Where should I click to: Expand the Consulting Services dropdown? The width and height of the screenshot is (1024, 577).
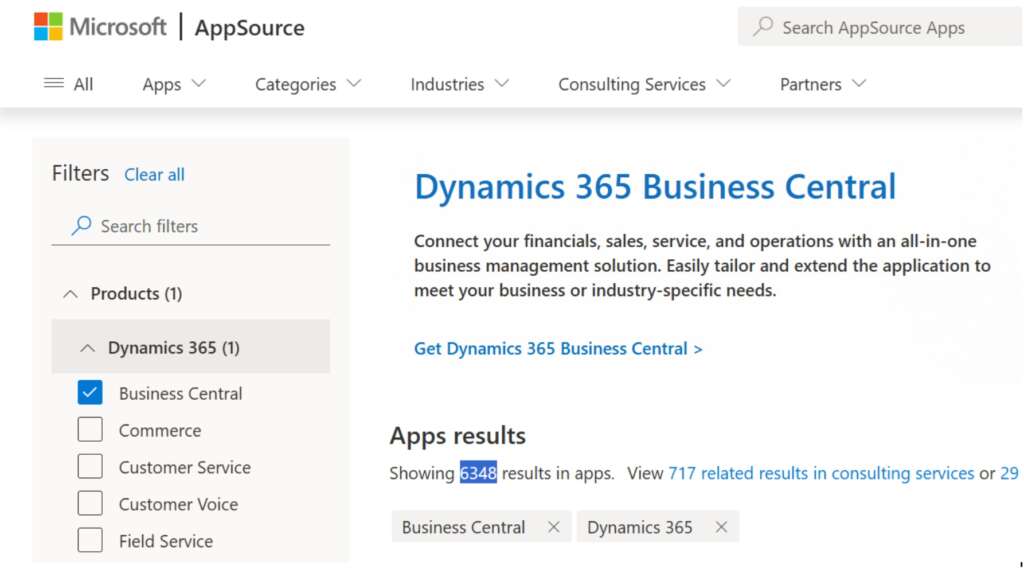(x=644, y=84)
